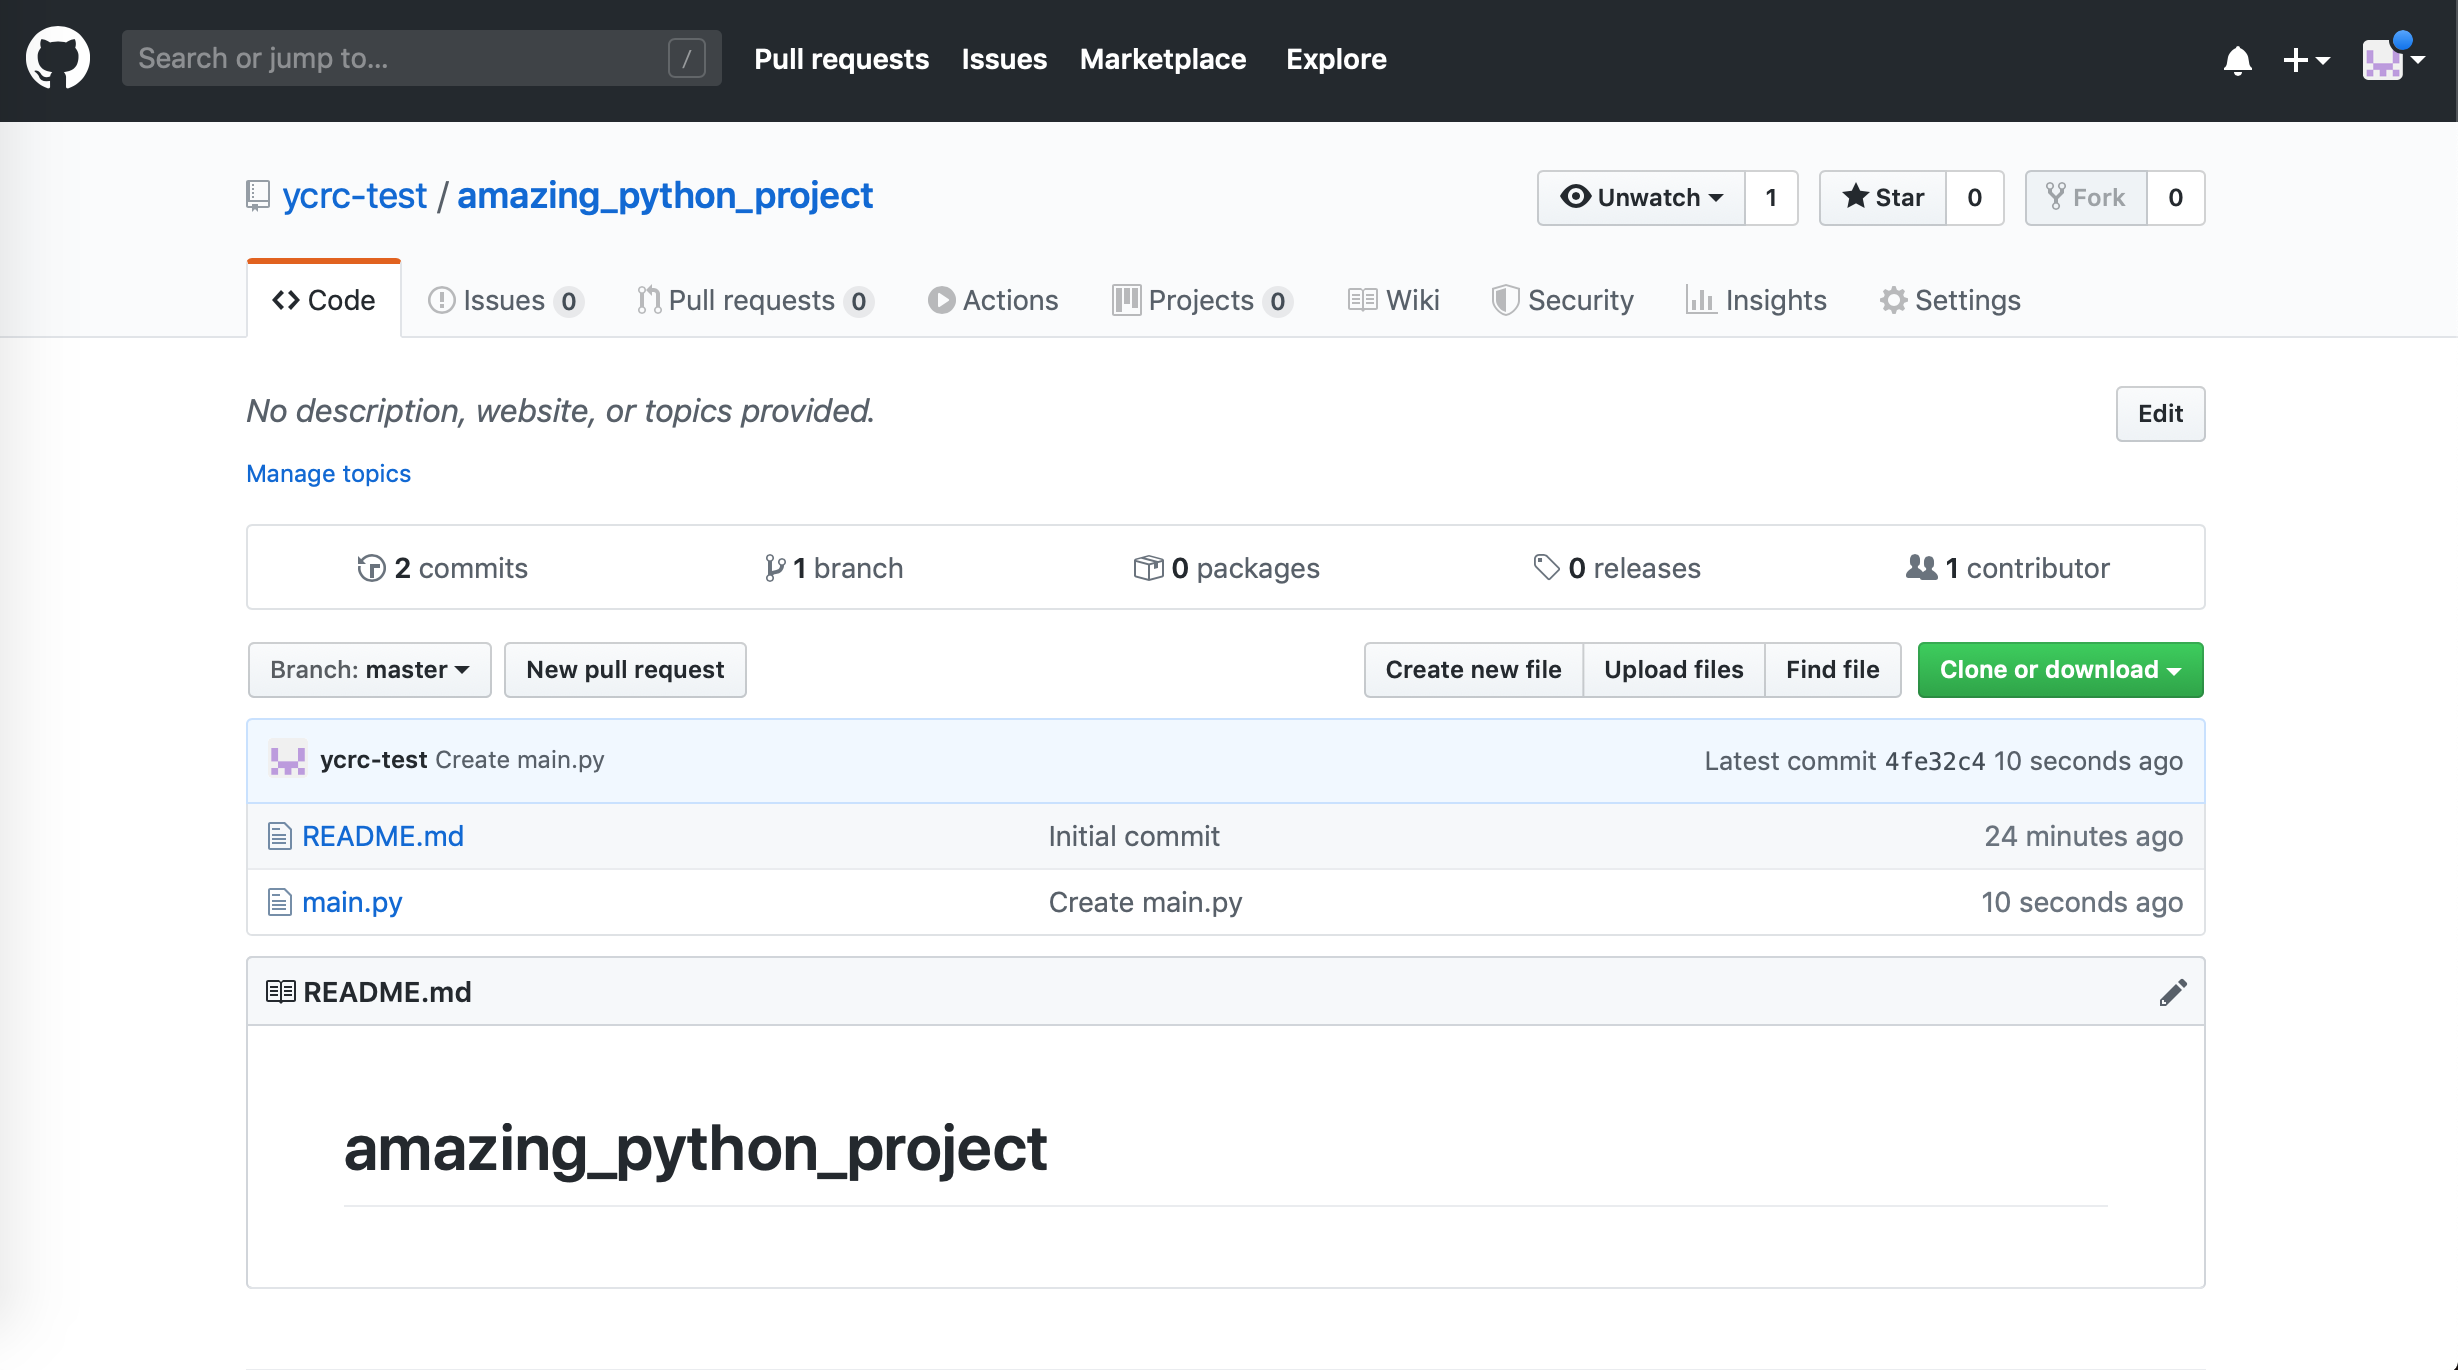
Task: Go to Explore
Action: [1336, 59]
